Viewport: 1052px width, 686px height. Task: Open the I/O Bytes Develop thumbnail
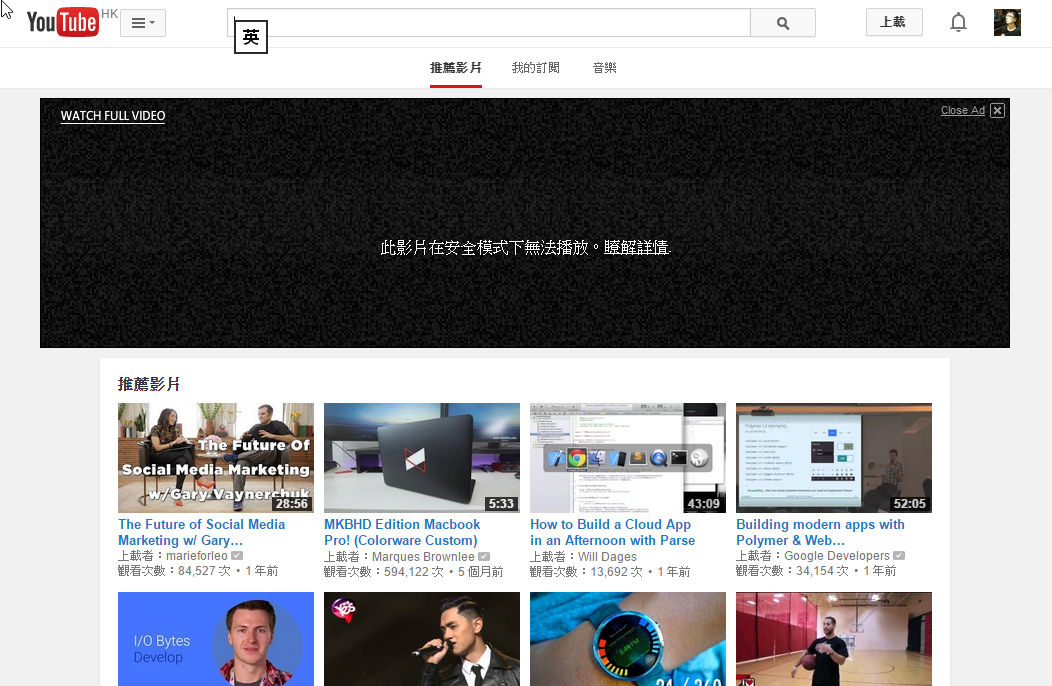[x=216, y=639]
